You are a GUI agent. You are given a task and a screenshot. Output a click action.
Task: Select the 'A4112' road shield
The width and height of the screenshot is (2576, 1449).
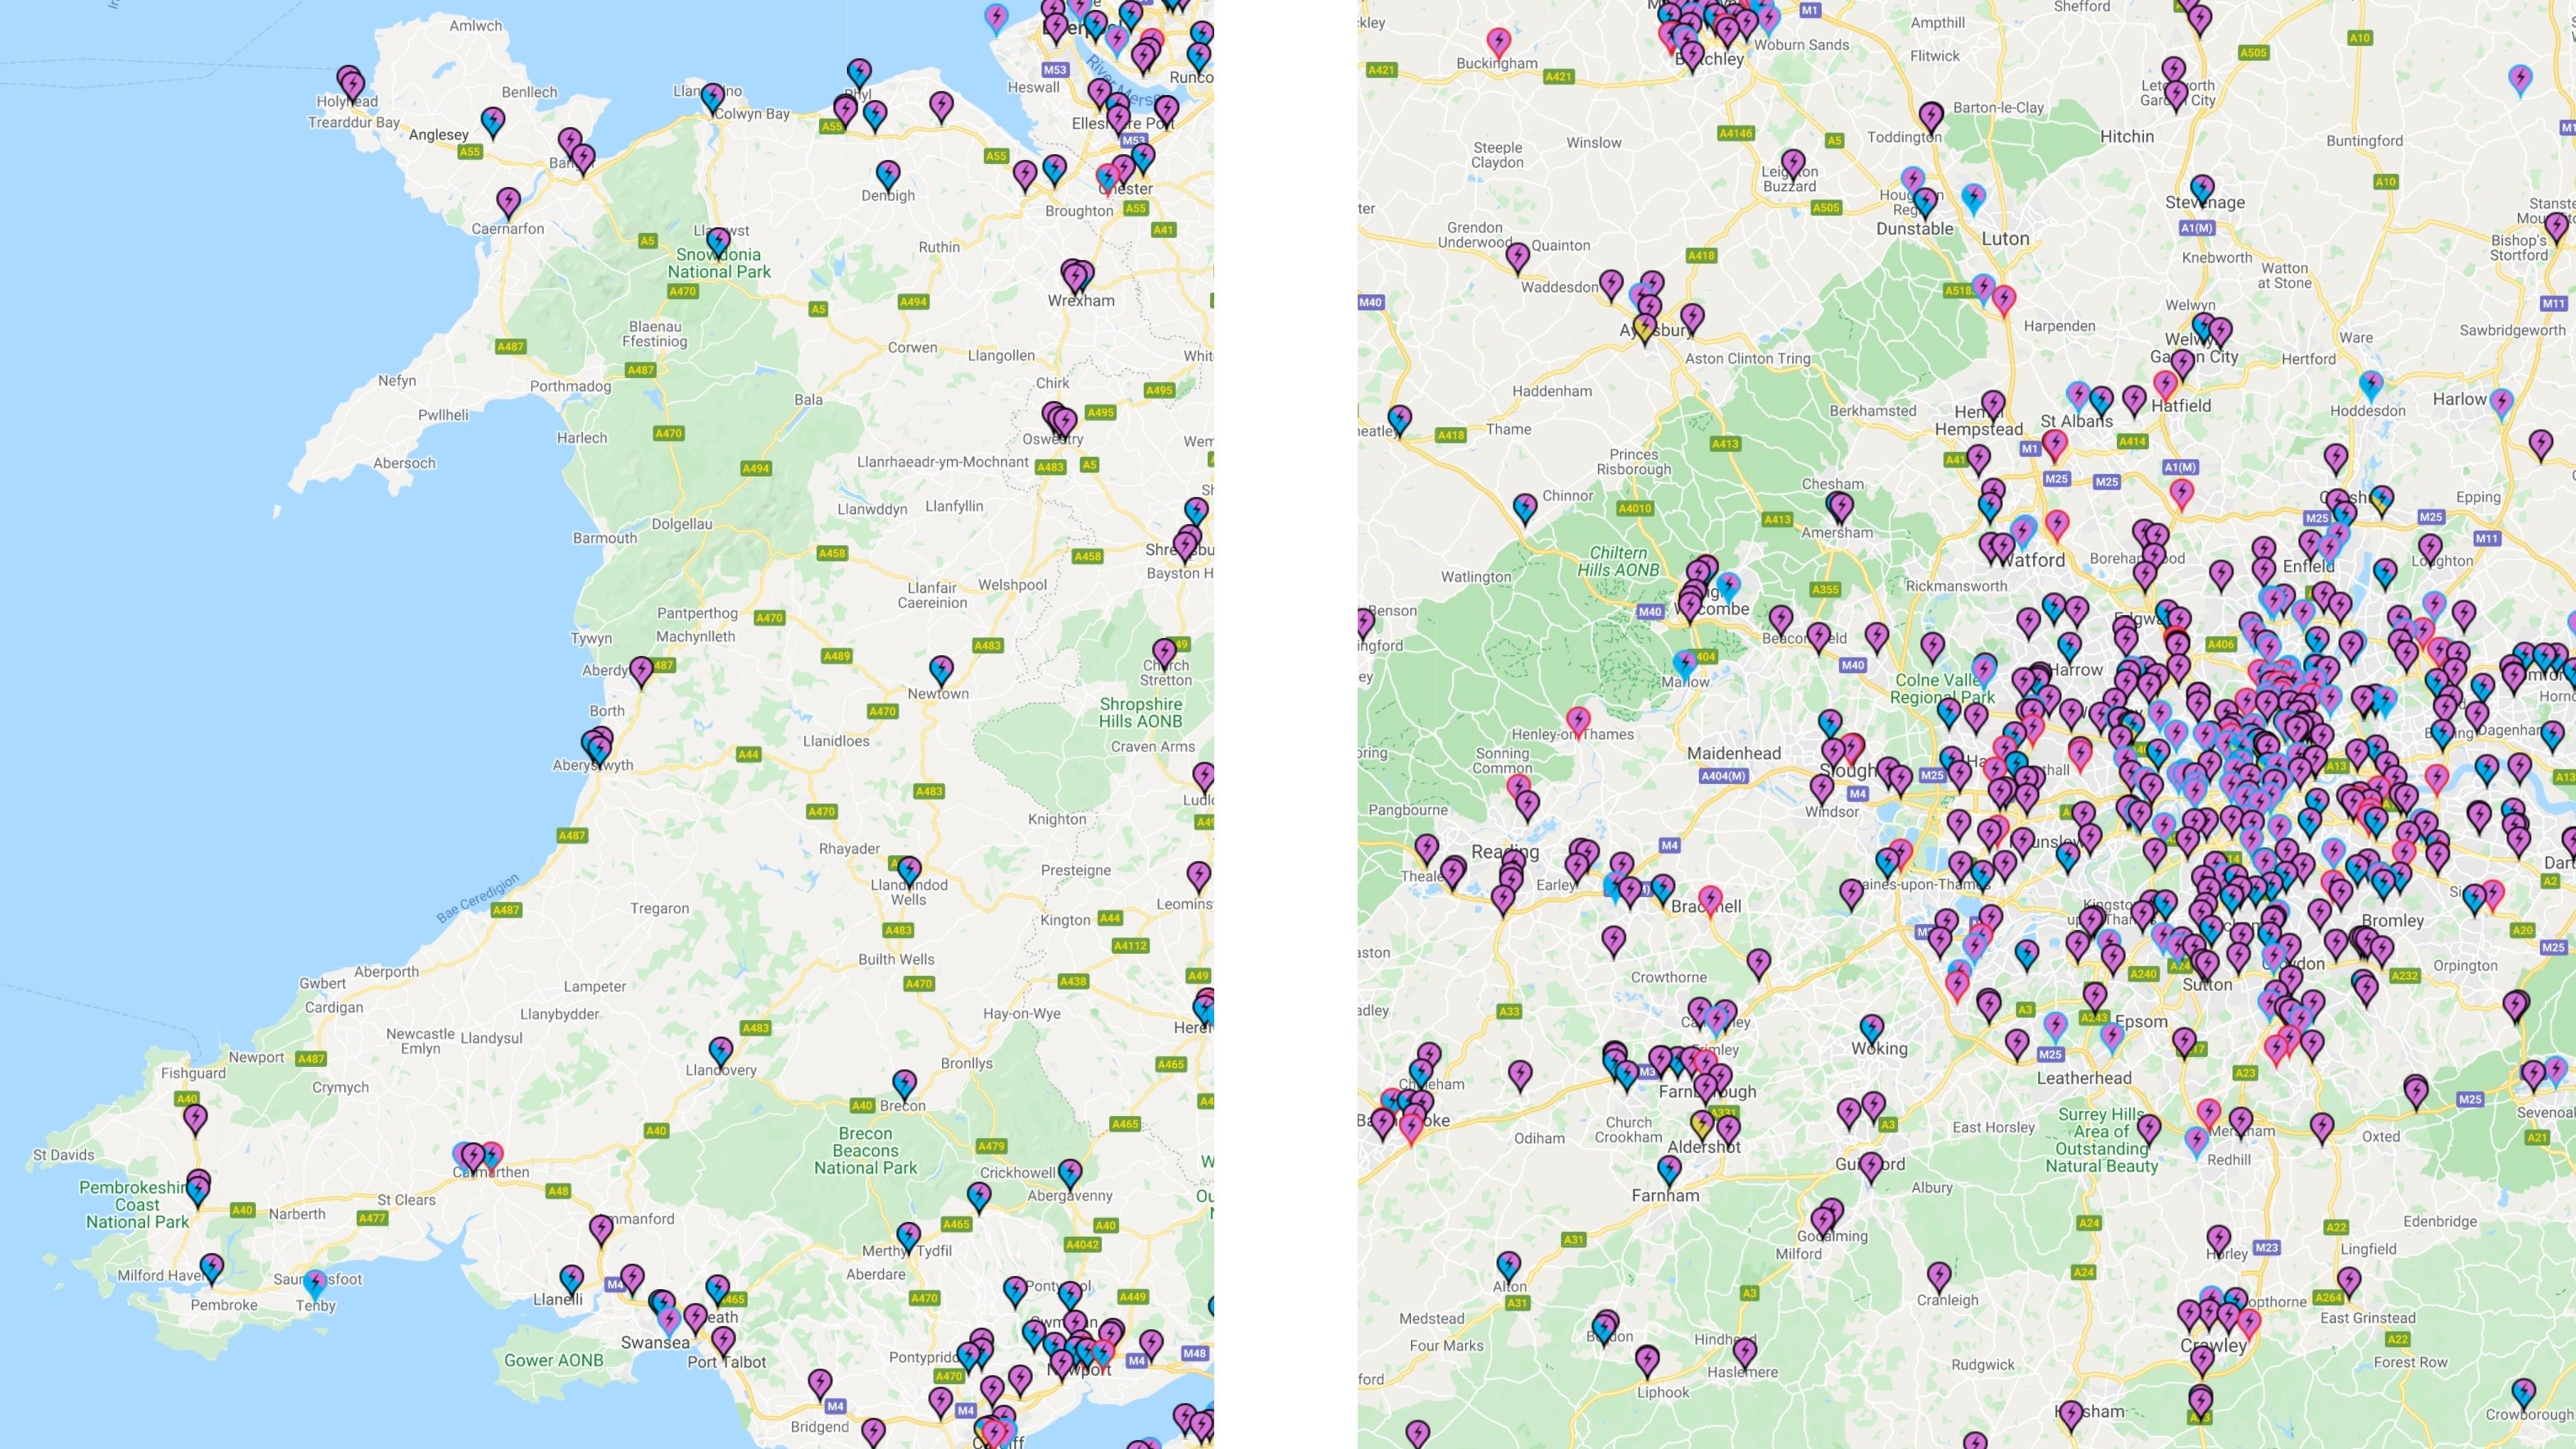tap(1130, 945)
